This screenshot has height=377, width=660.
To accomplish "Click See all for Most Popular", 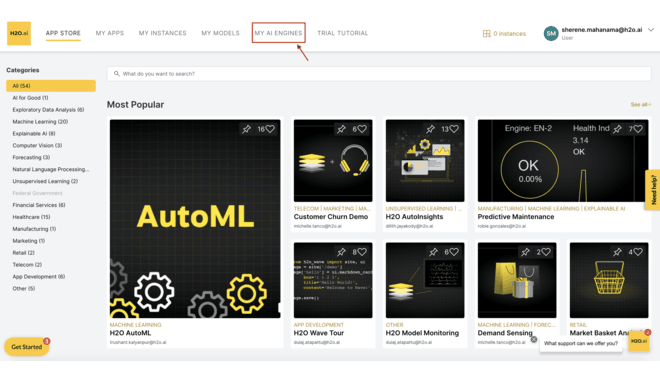I will pyautogui.click(x=641, y=104).
